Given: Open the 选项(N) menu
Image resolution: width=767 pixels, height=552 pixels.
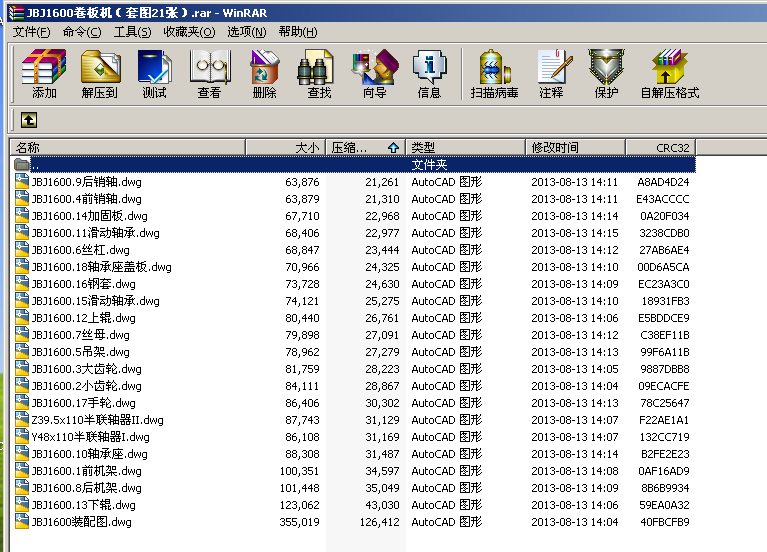Looking at the screenshot, I should (247, 32).
